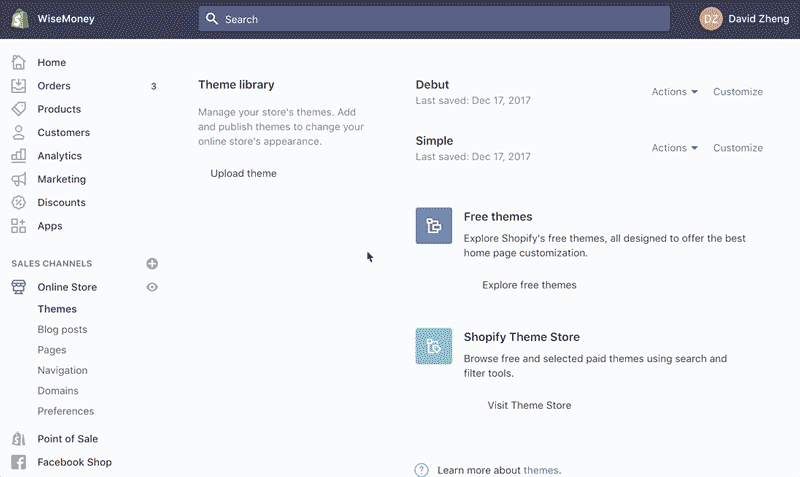Screen dimensions: 800x477
Task: Open Apps in sidebar
Action: 50,226
